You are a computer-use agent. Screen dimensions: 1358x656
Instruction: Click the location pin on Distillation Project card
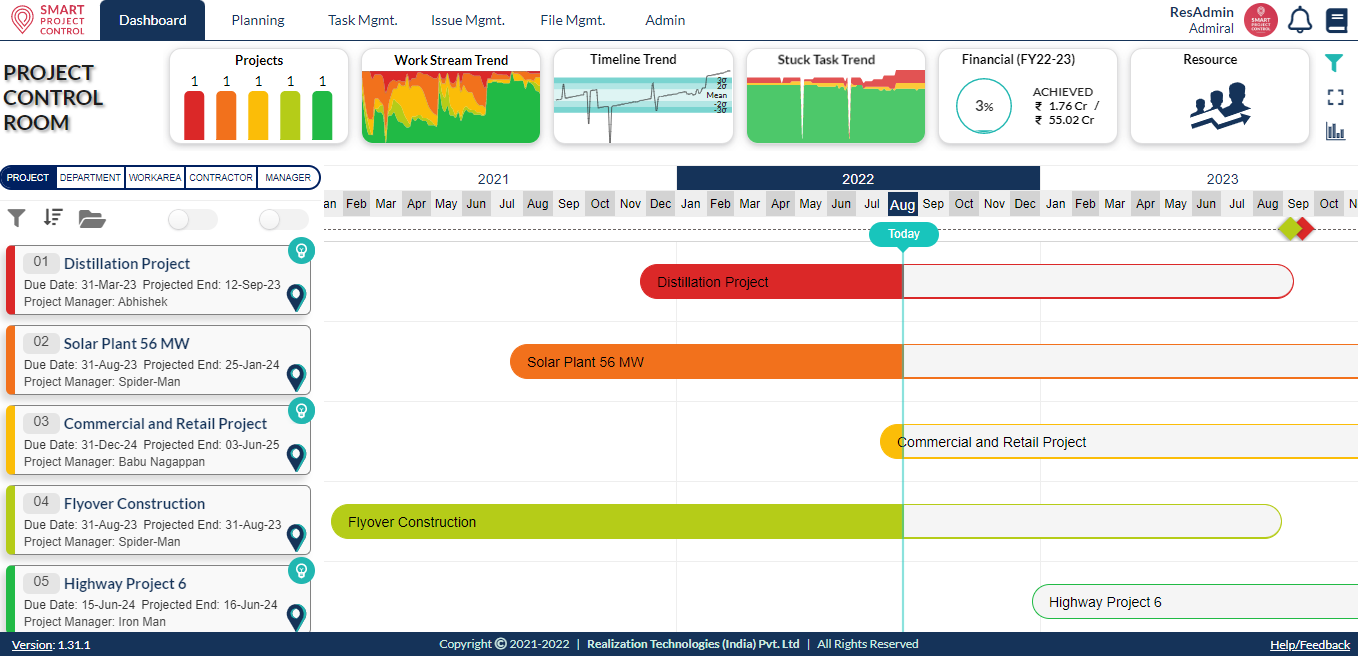[x=295, y=297]
